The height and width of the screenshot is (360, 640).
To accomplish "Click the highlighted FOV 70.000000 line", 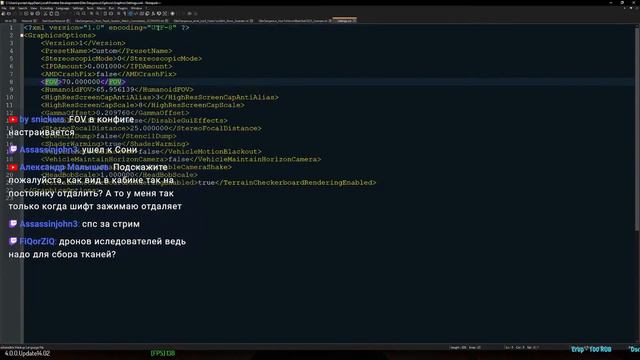I will 83,82.
